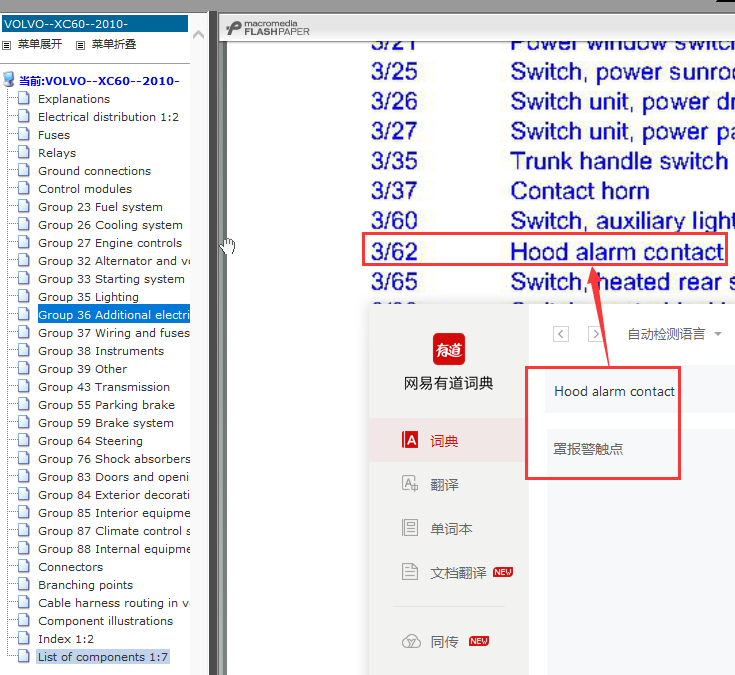Viewport: 735px width, 675px height.
Task: Open Group 76 Shock absorbers
Action: coord(114,459)
